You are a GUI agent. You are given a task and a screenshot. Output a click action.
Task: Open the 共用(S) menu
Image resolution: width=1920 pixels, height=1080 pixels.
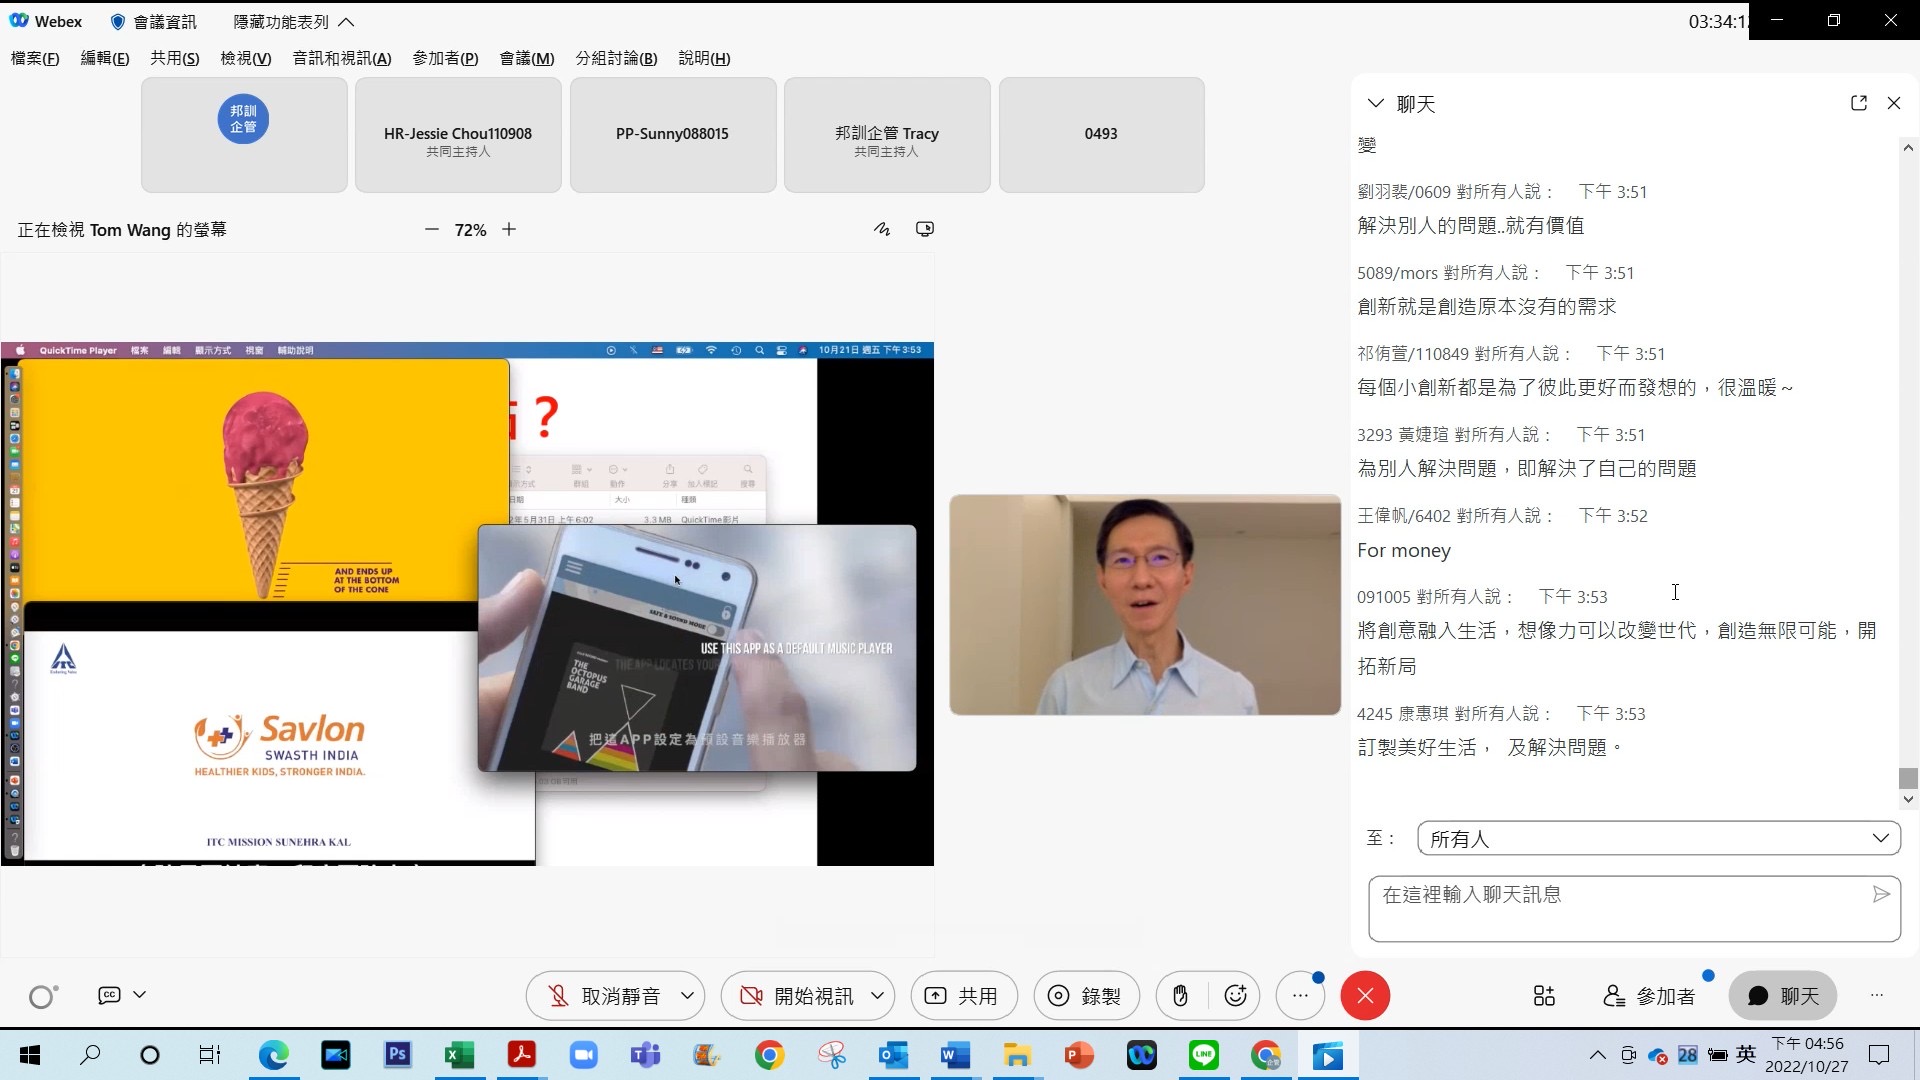pos(175,58)
